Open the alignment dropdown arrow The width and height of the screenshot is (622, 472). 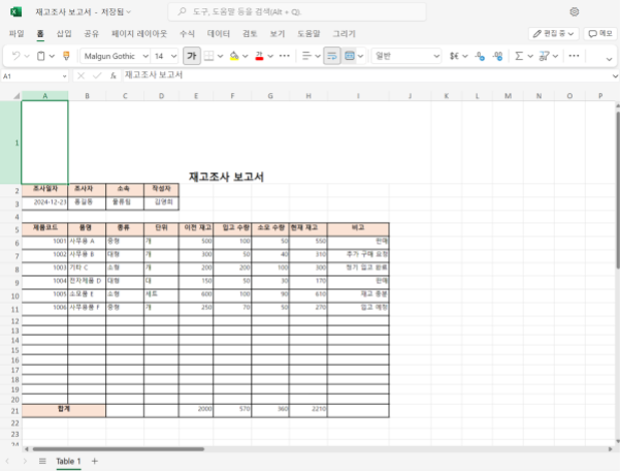(x=318, y=56)
